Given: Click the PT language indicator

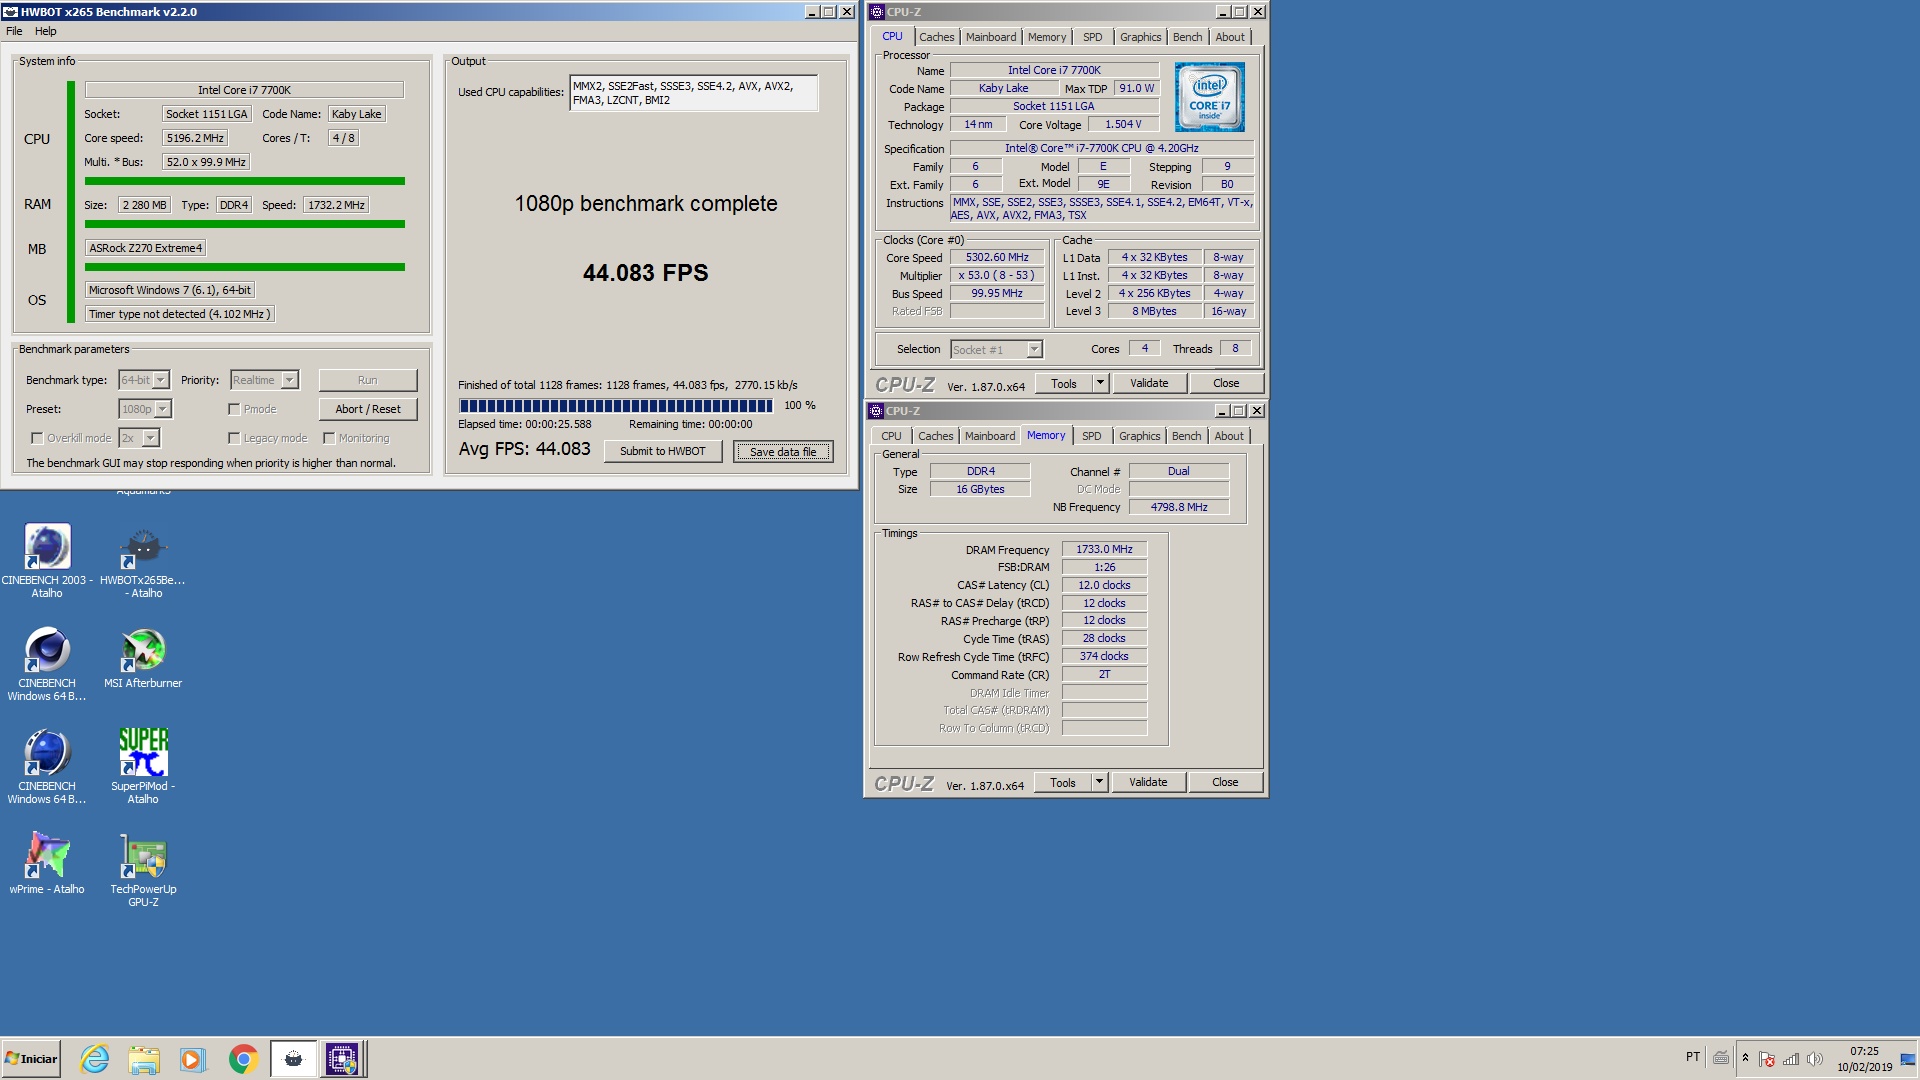Looking at the screenshot, I should [x=1692, y=1057].
